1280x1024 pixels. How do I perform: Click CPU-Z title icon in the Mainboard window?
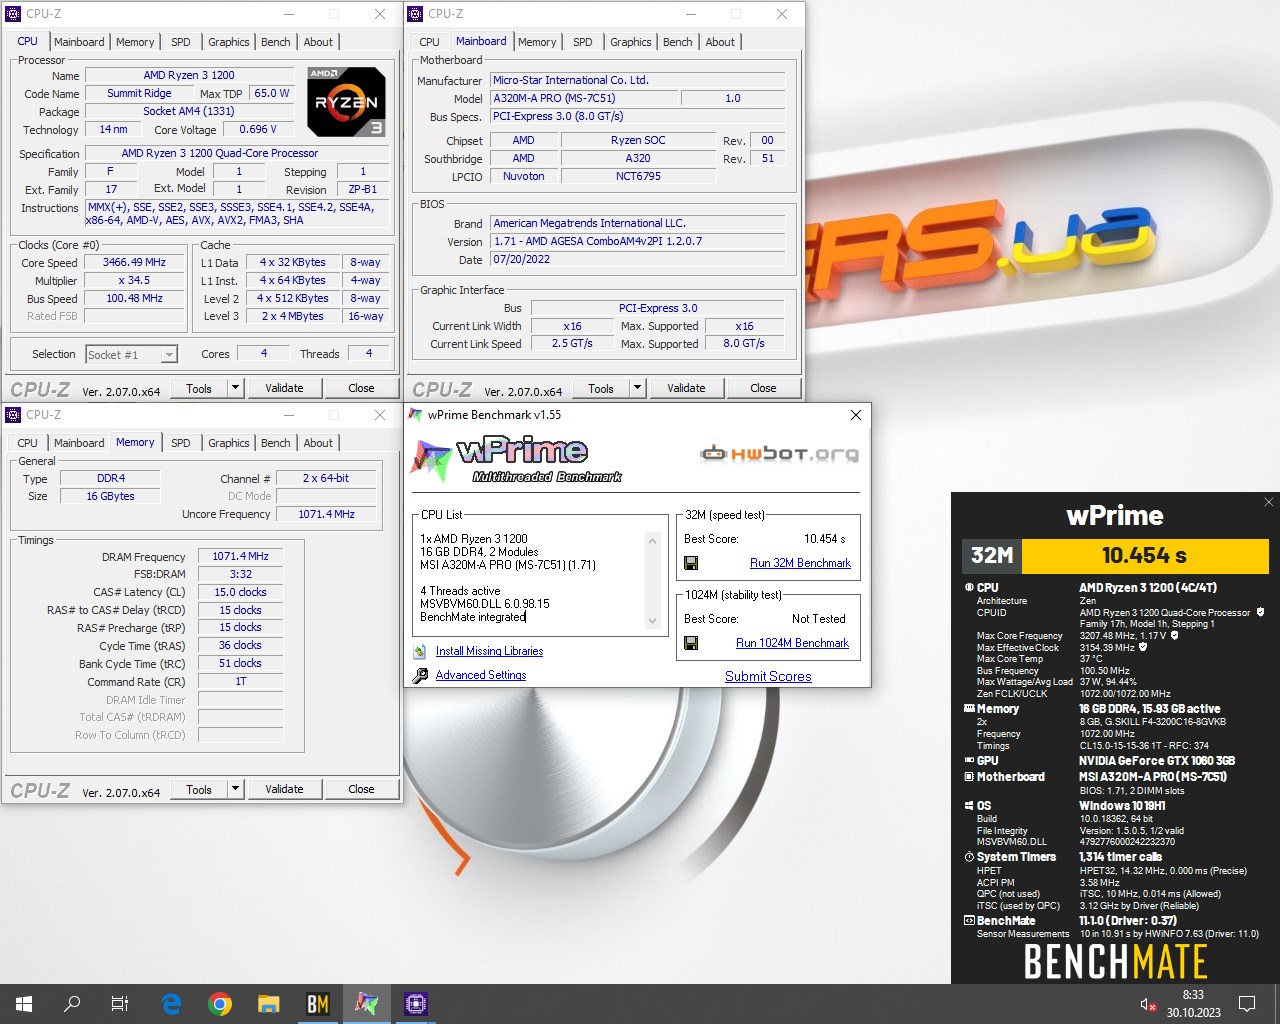click(x=414, y=14)
